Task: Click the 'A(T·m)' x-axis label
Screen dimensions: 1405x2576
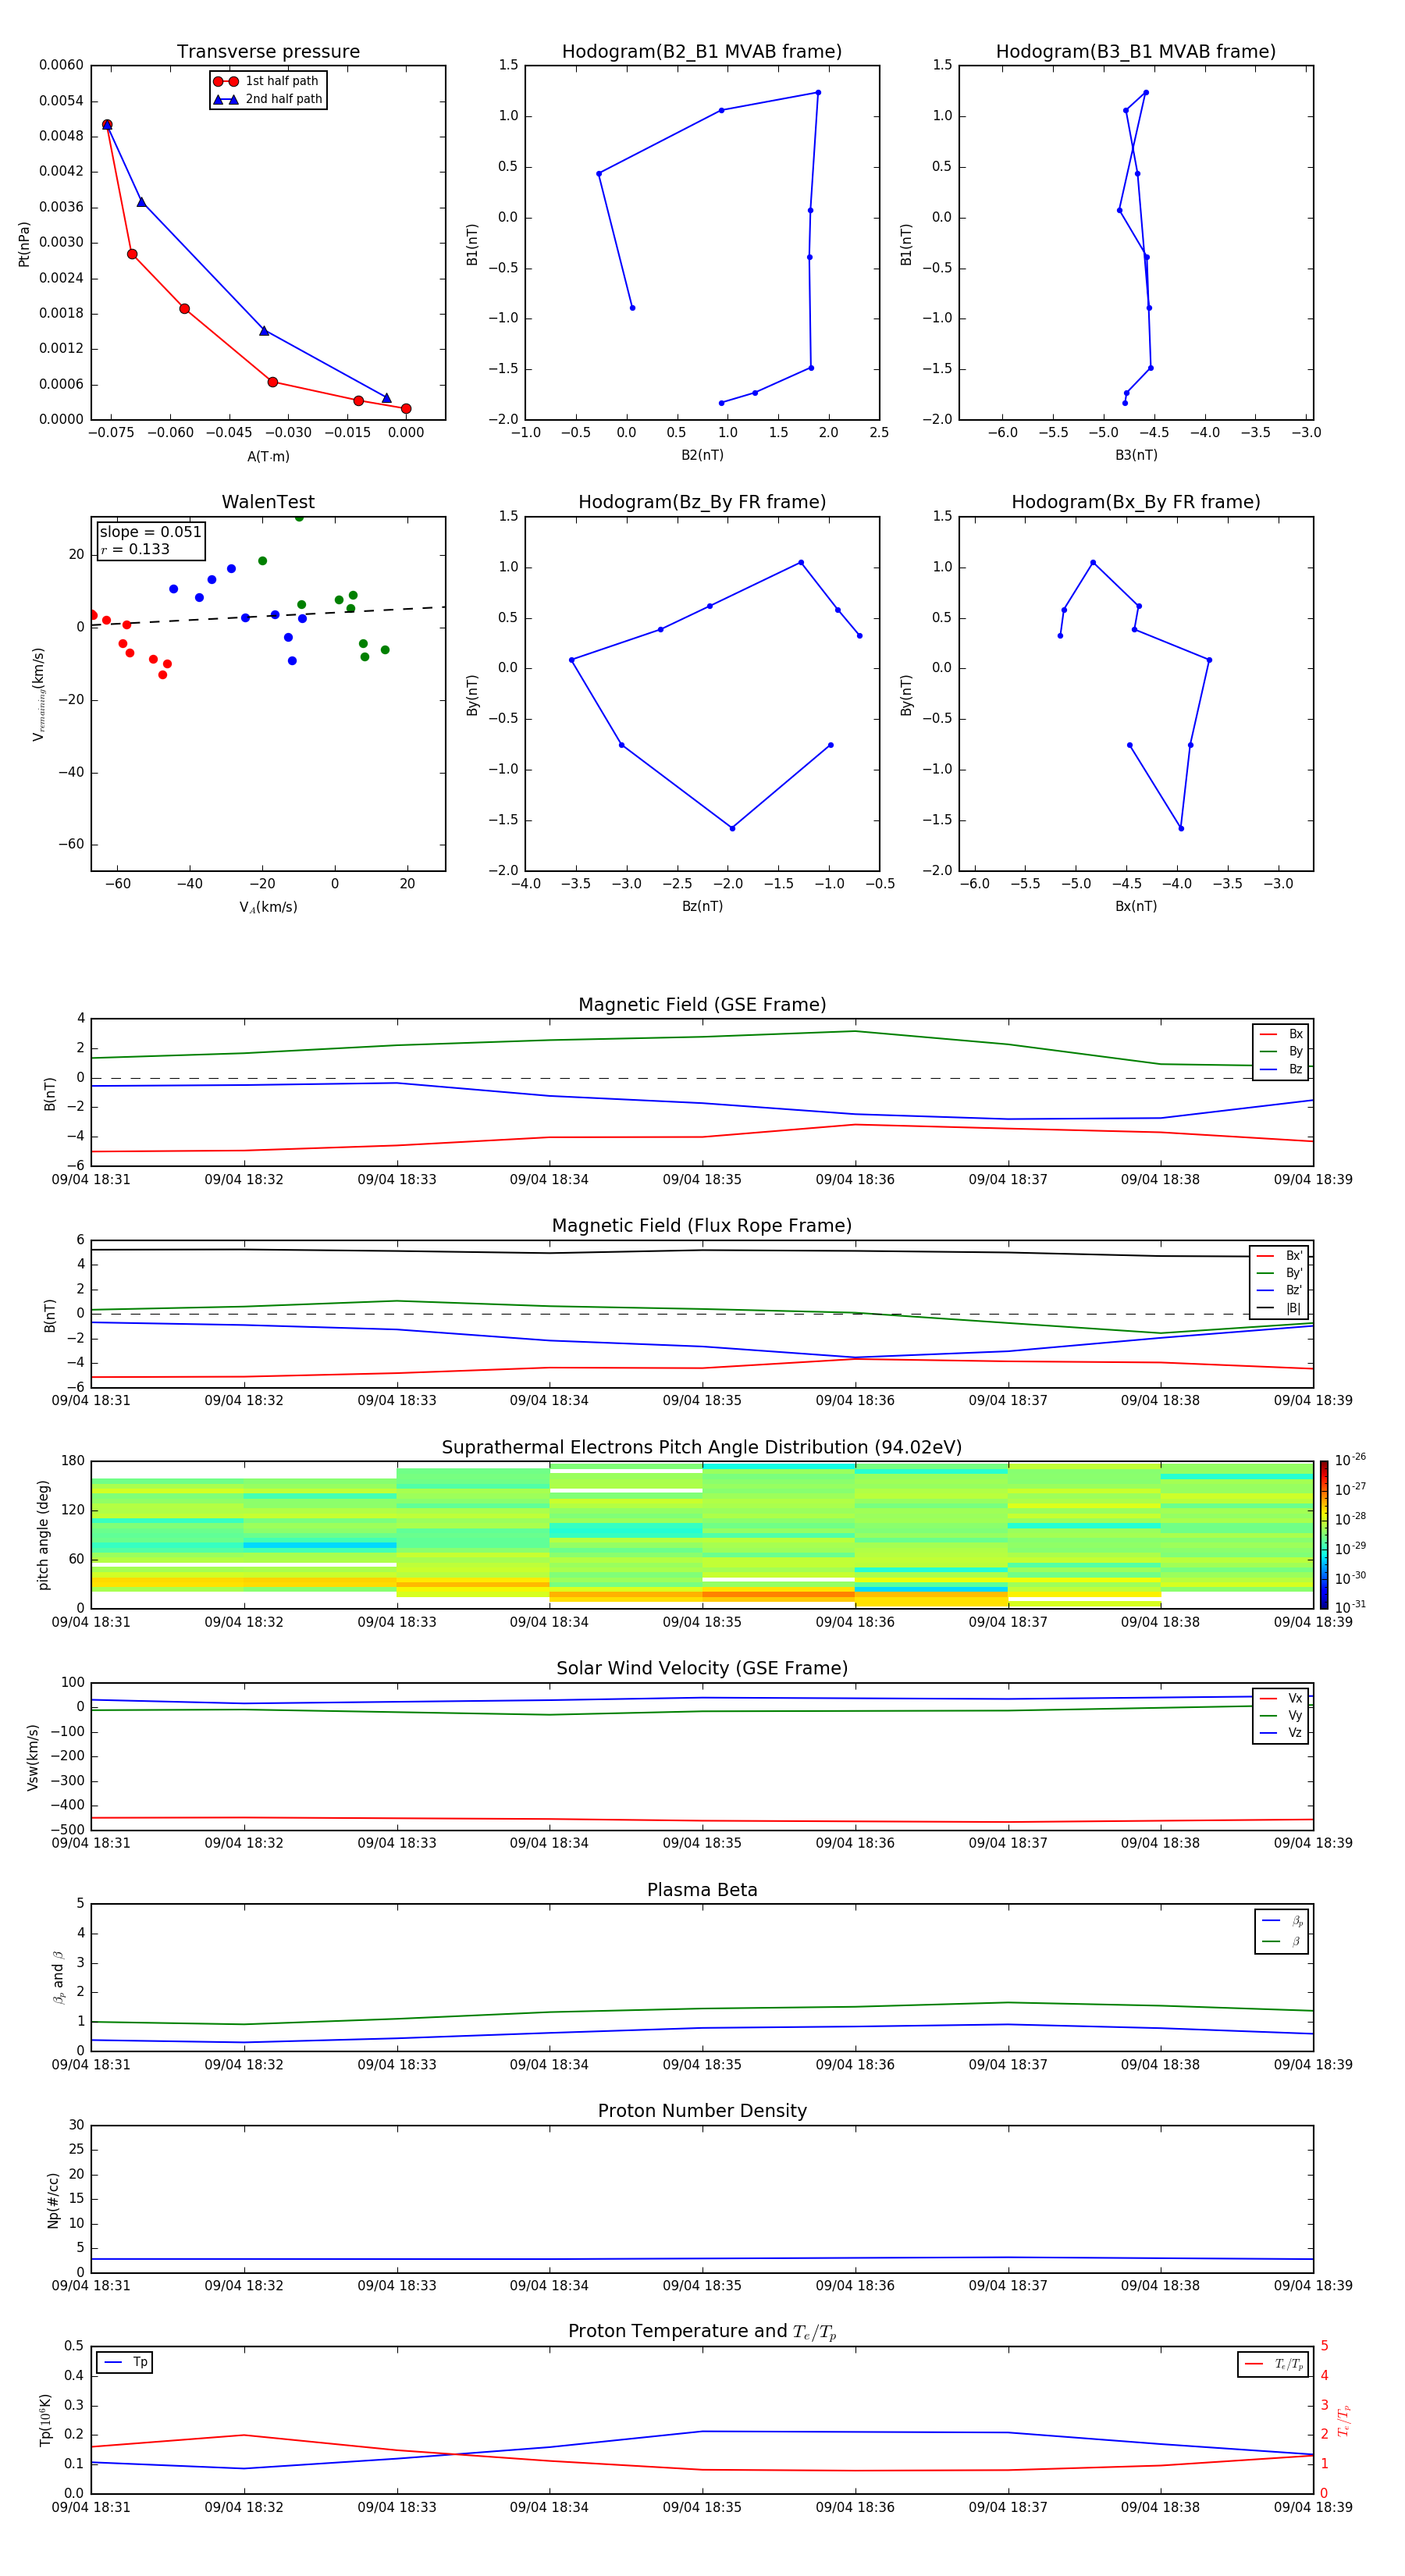Action: coord(268,456)
